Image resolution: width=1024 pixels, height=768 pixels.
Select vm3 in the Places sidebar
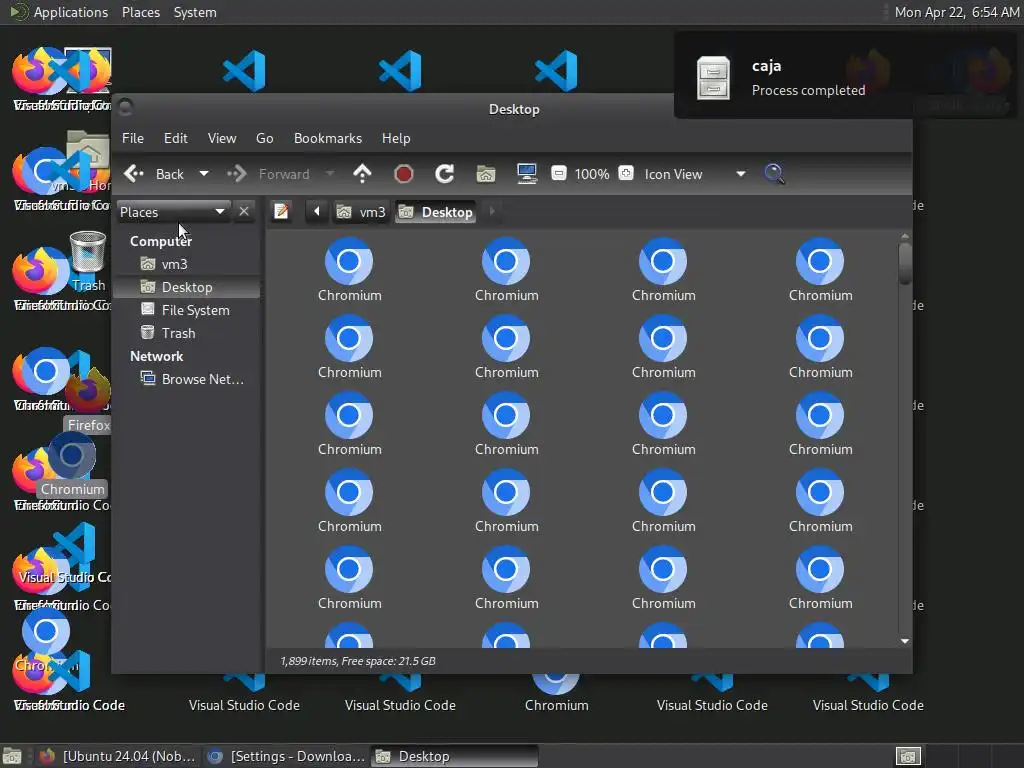(x=187, y=264)
